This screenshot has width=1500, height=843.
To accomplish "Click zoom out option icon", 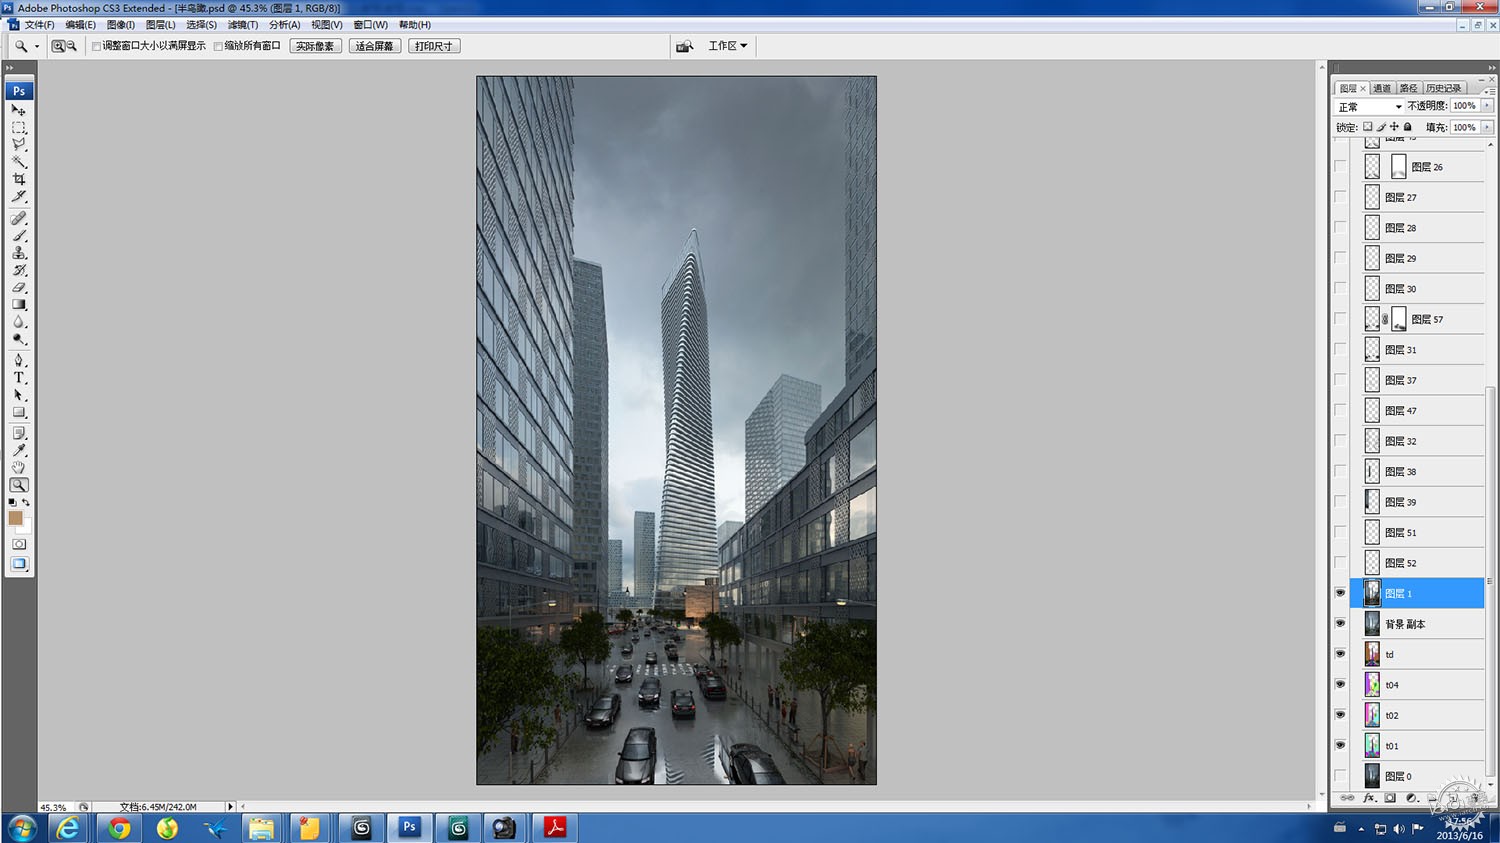I will (x=71, y=46).
